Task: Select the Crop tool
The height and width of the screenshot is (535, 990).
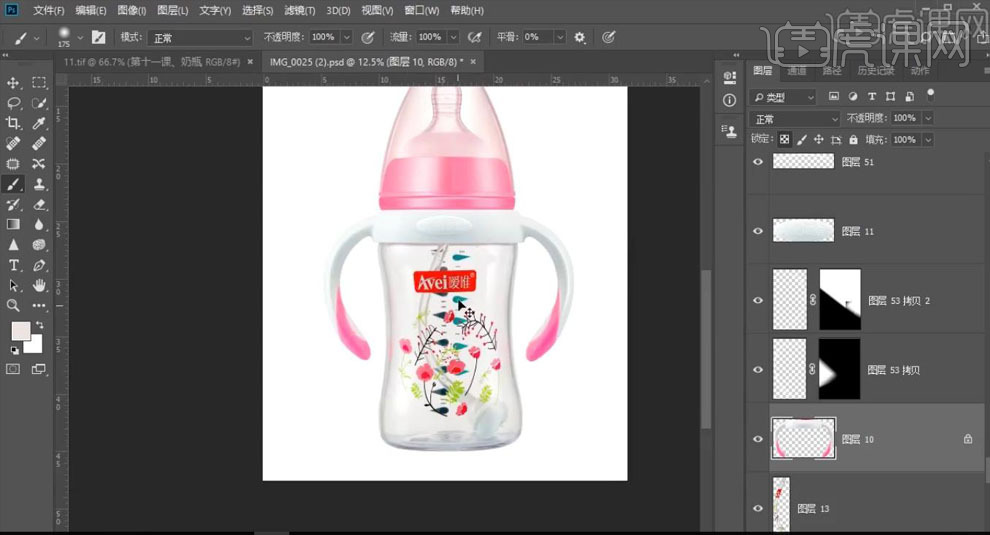Action: (14, 123)
